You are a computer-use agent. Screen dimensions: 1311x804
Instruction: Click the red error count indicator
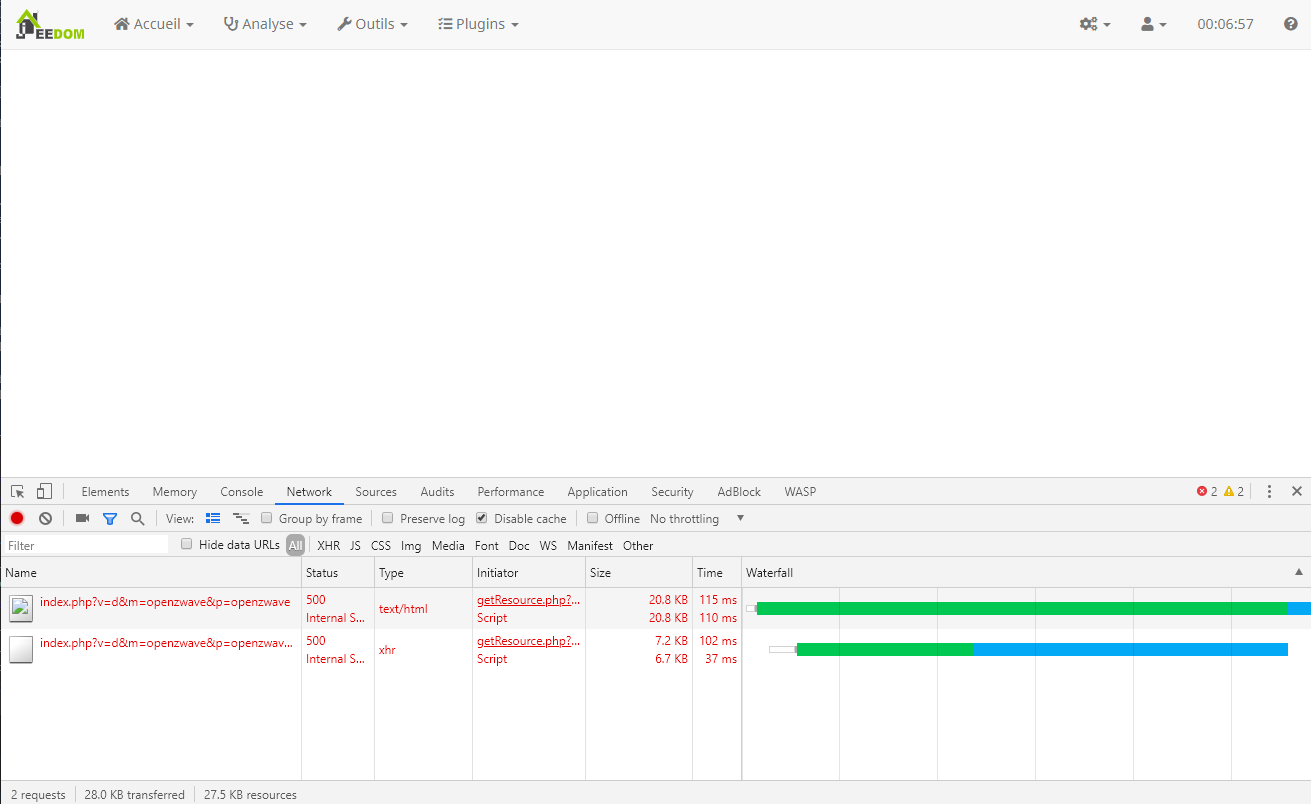(1207, 492)
